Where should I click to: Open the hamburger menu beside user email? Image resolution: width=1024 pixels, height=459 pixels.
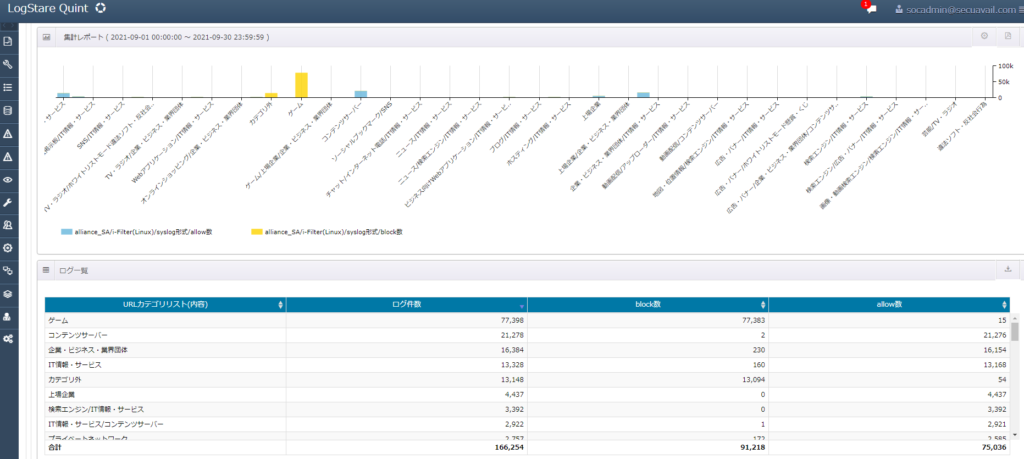pos(1021,9)
